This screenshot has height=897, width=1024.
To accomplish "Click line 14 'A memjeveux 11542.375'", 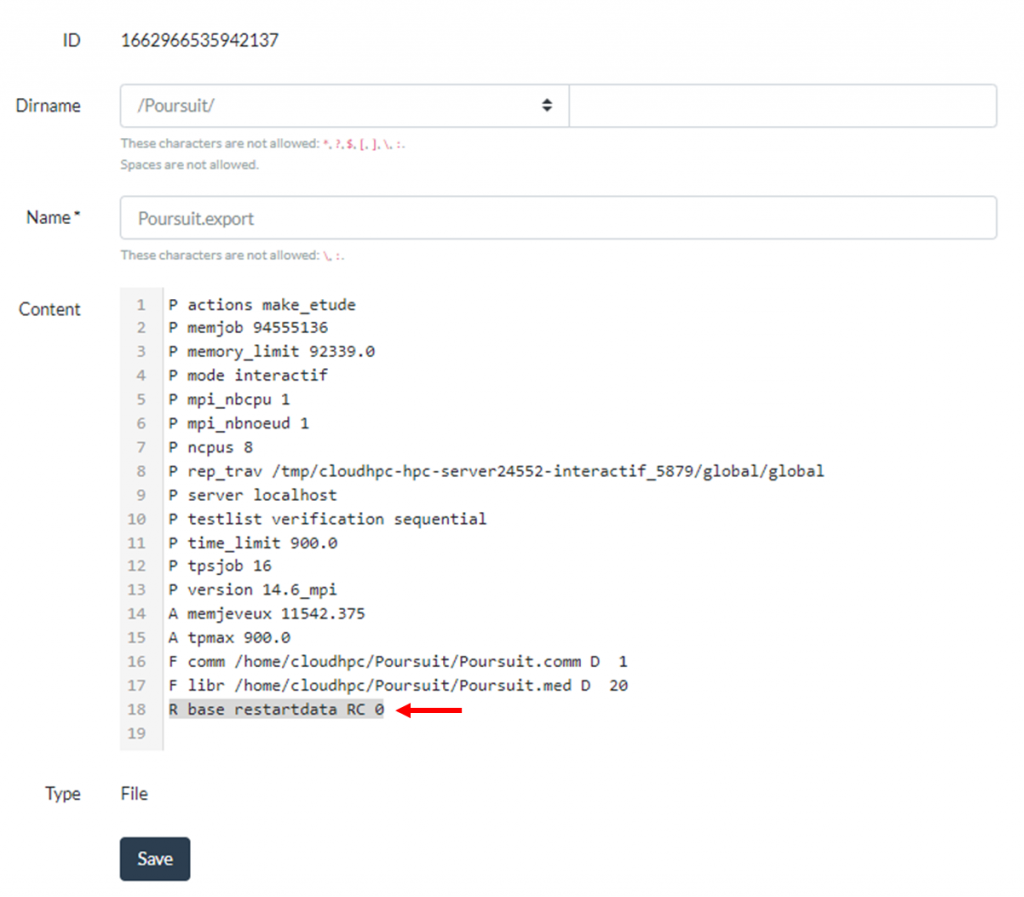I will coord(266,614).
